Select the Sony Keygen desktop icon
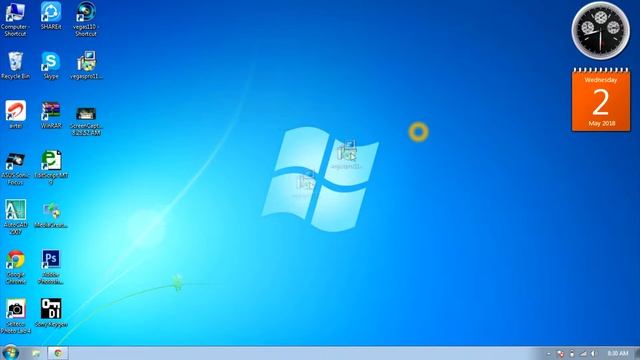 click(51, 313)
